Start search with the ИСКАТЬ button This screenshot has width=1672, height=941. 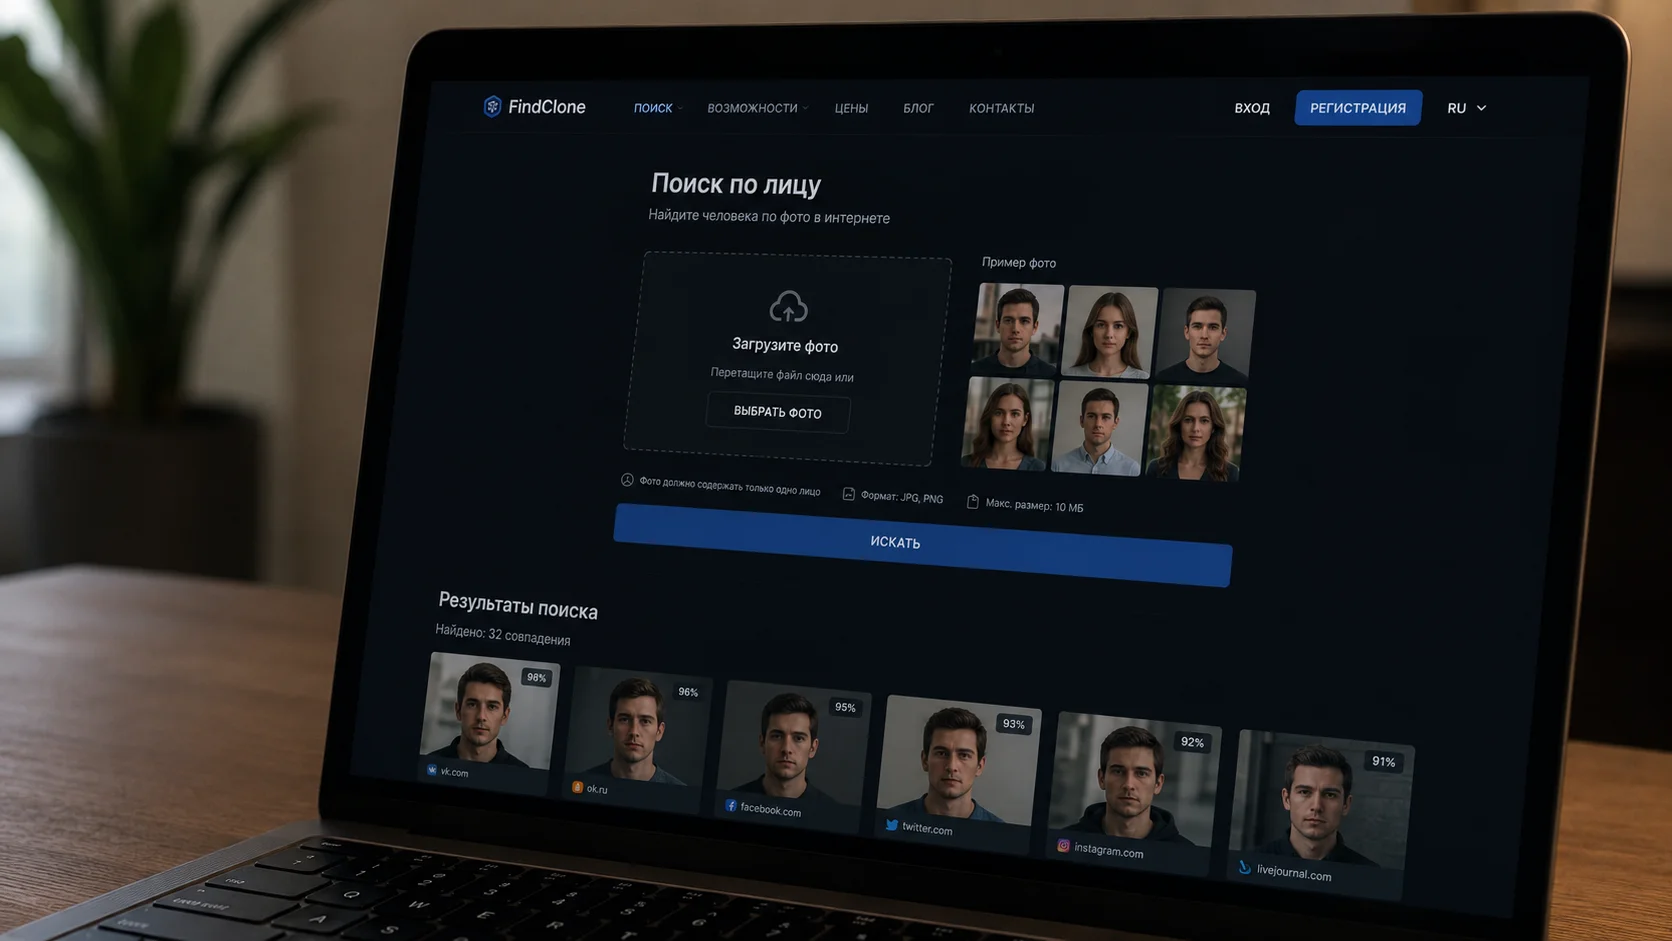pyautogui.click(x=922, y=545)
